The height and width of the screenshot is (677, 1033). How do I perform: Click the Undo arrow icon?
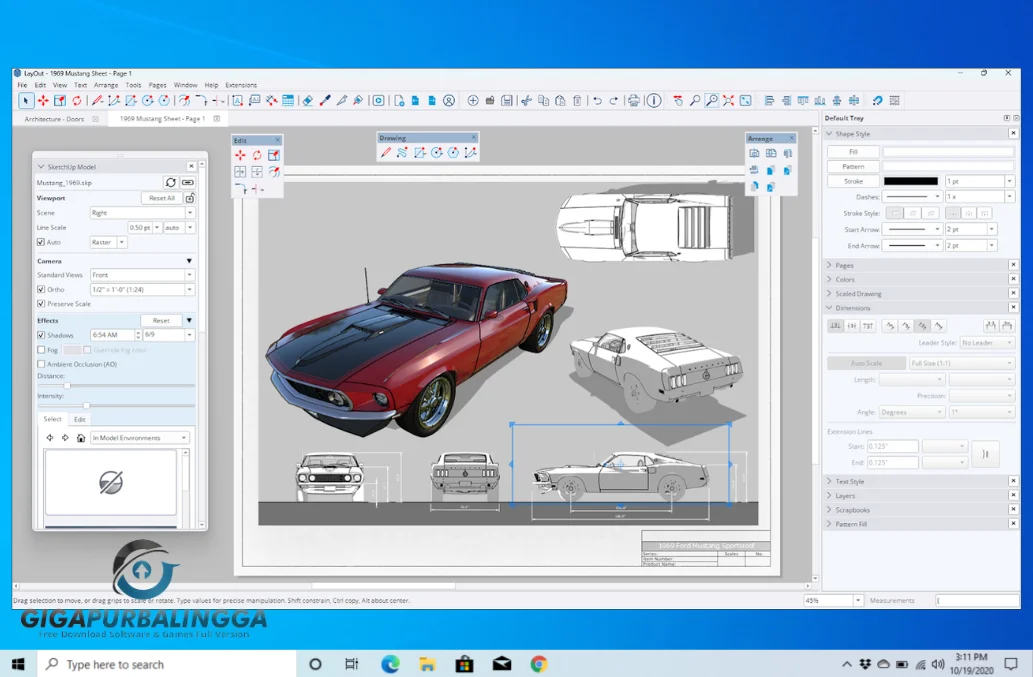597,101
